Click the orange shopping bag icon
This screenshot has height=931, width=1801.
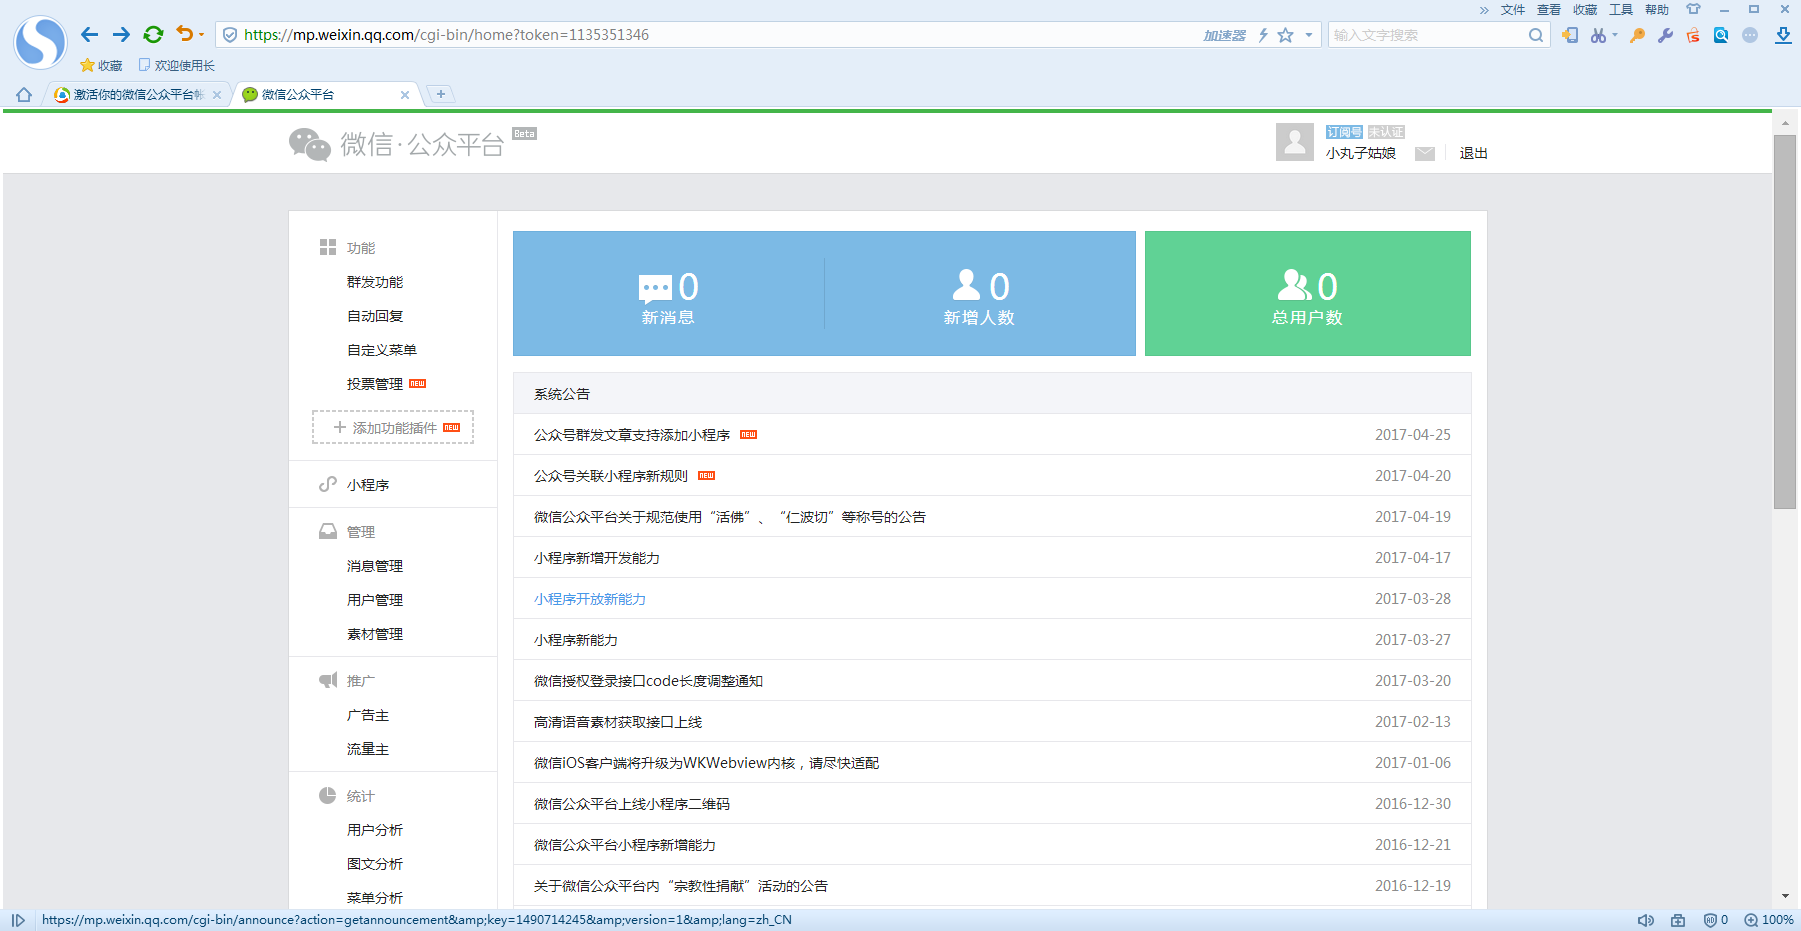pos(1693,35)
